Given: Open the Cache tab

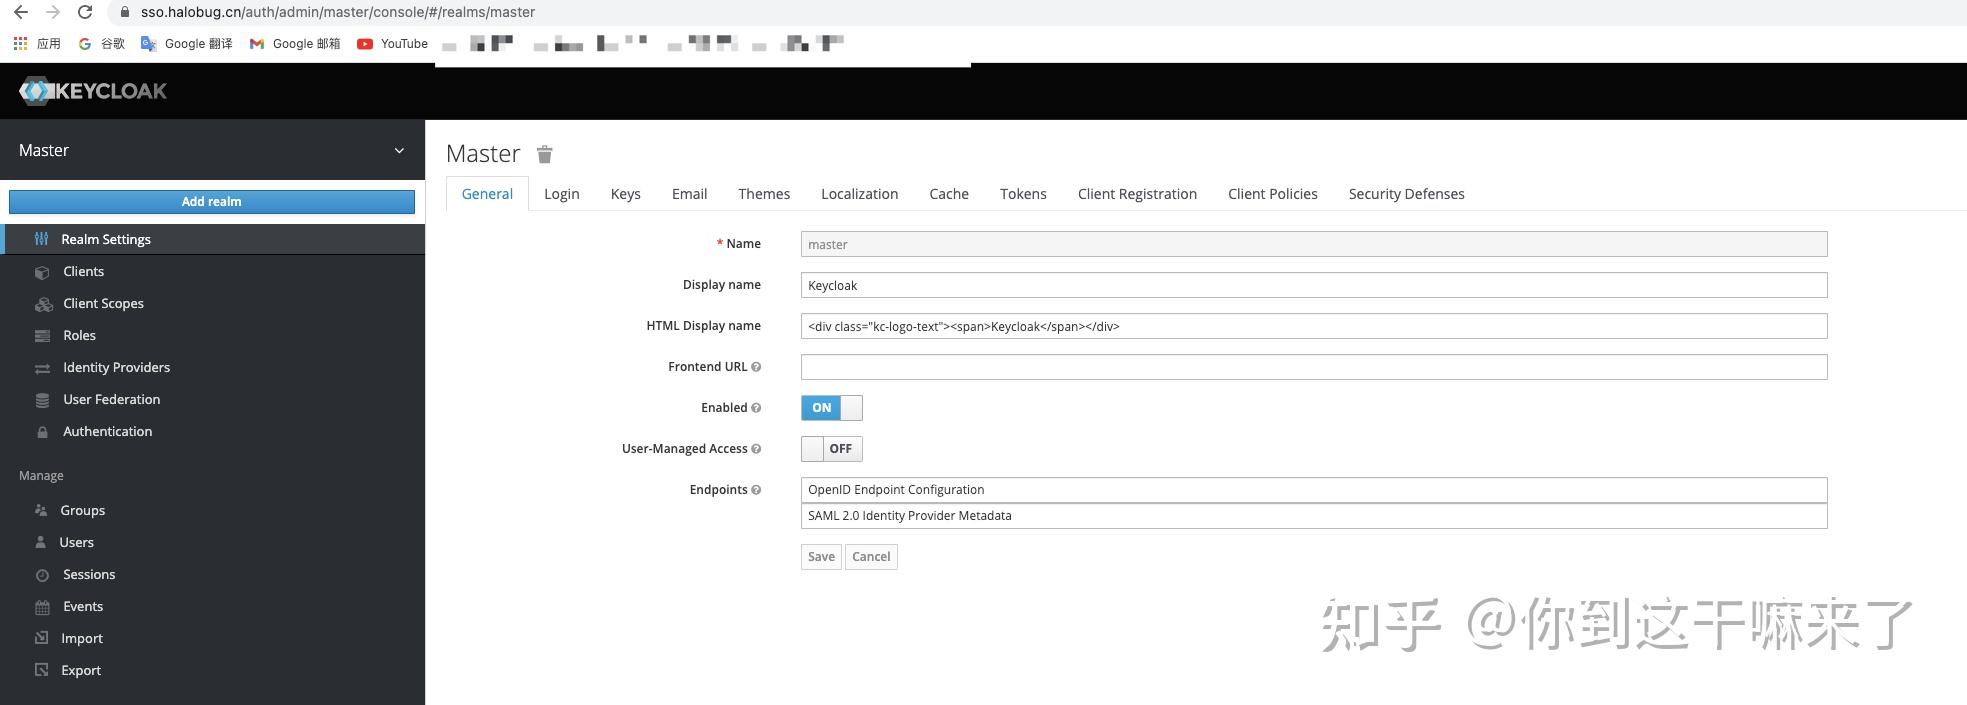Looking at the screenshot, I should click(949, 194).
